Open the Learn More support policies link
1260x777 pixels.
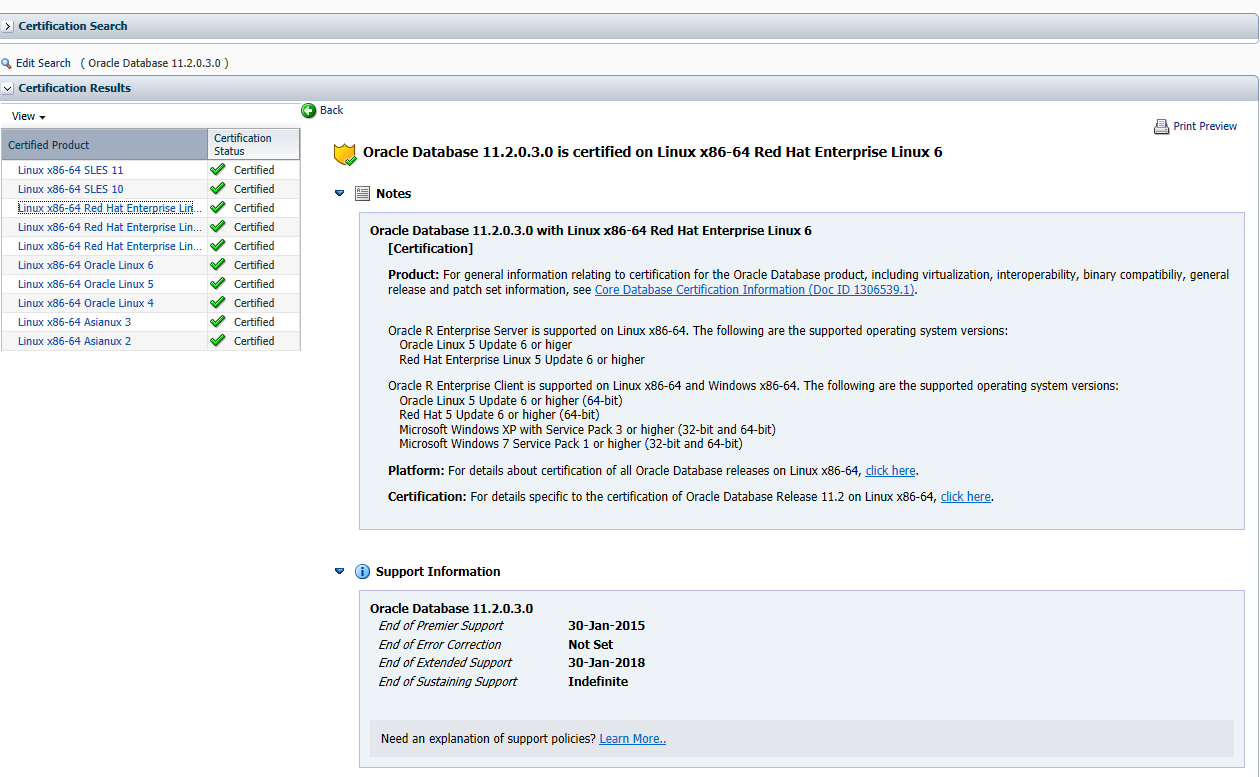point(633,739)
